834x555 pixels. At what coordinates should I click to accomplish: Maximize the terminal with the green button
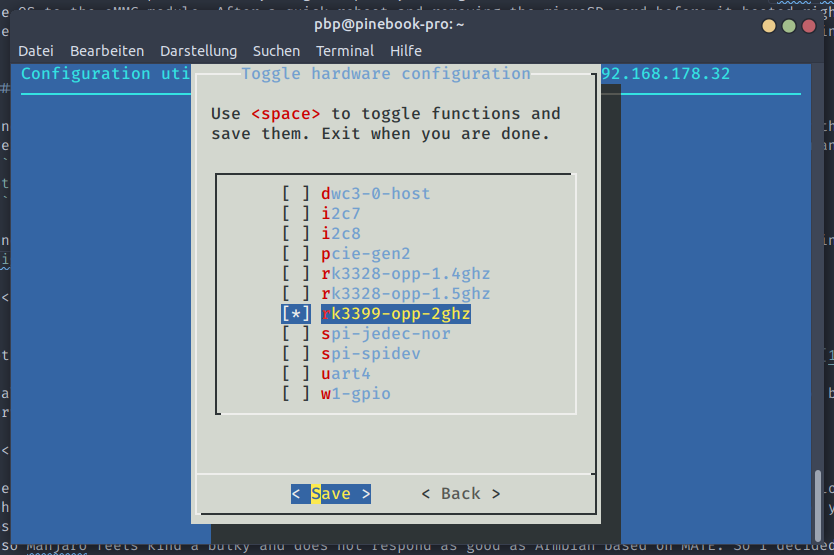[789, 26]
